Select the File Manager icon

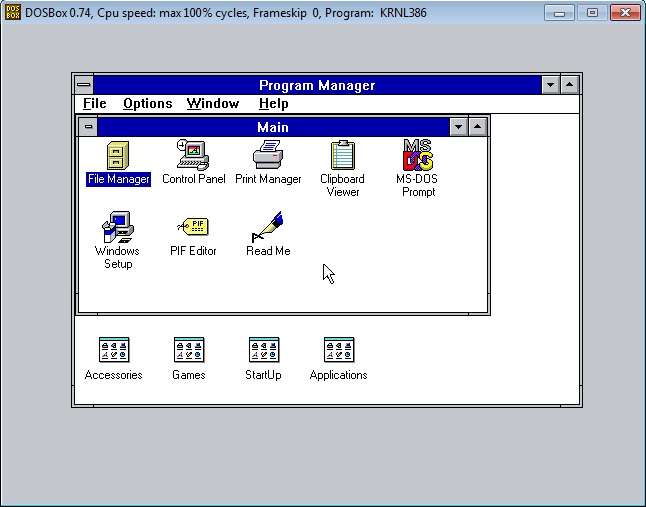coord(118,156)
